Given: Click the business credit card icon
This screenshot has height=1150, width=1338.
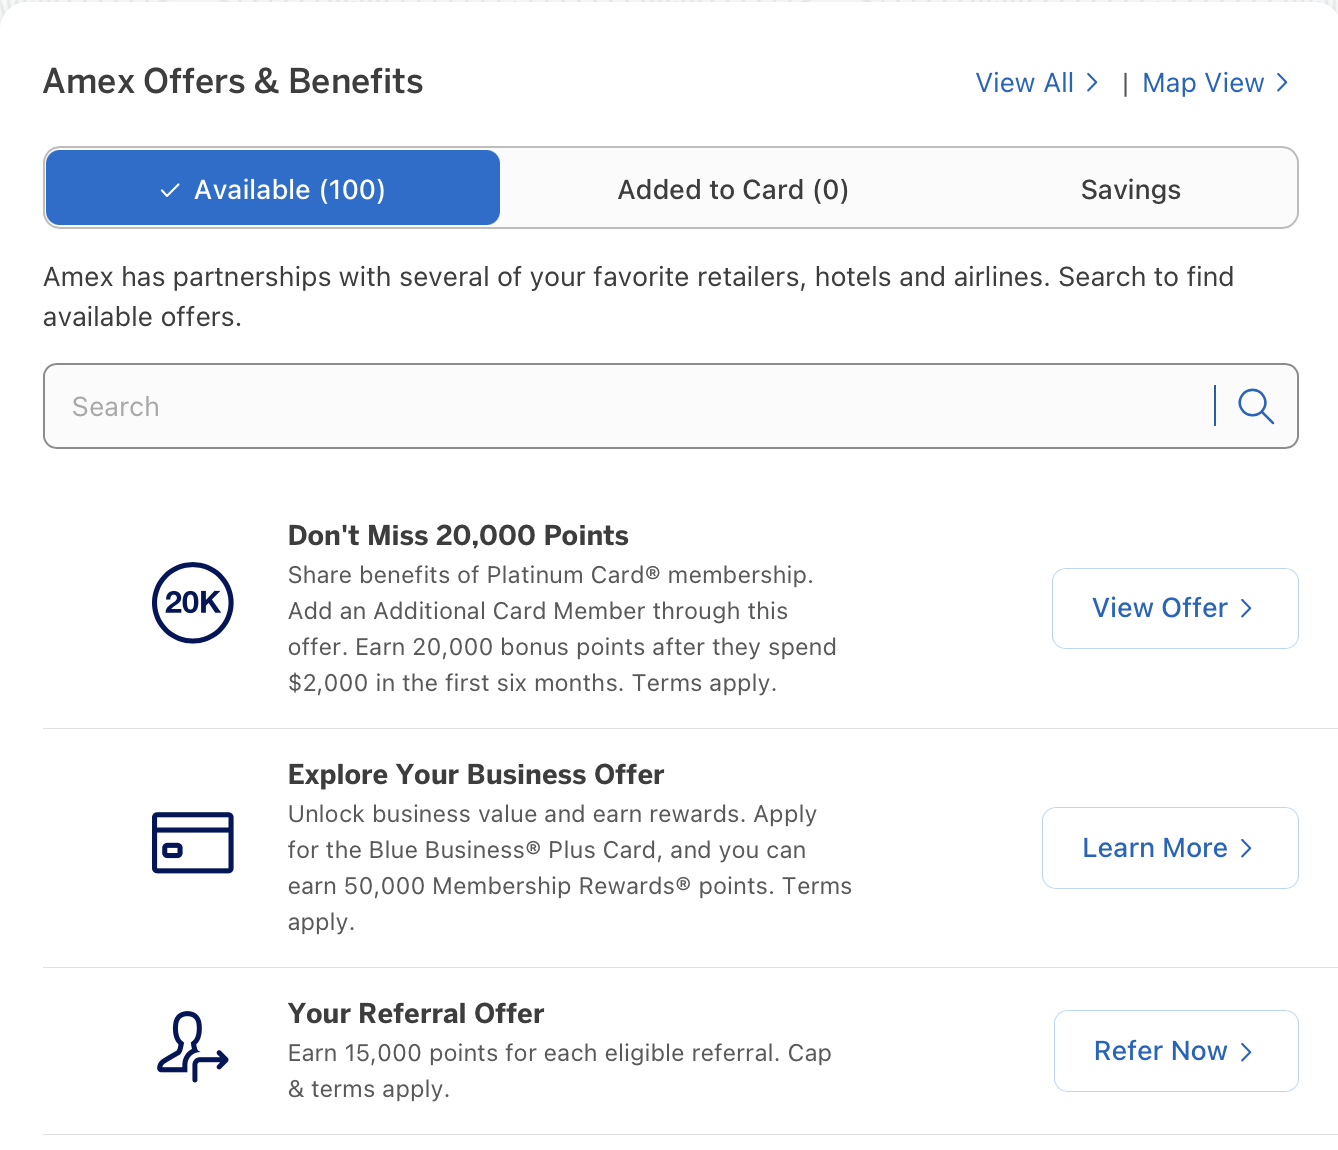Looking at the screenshot, I should (193, 842).
